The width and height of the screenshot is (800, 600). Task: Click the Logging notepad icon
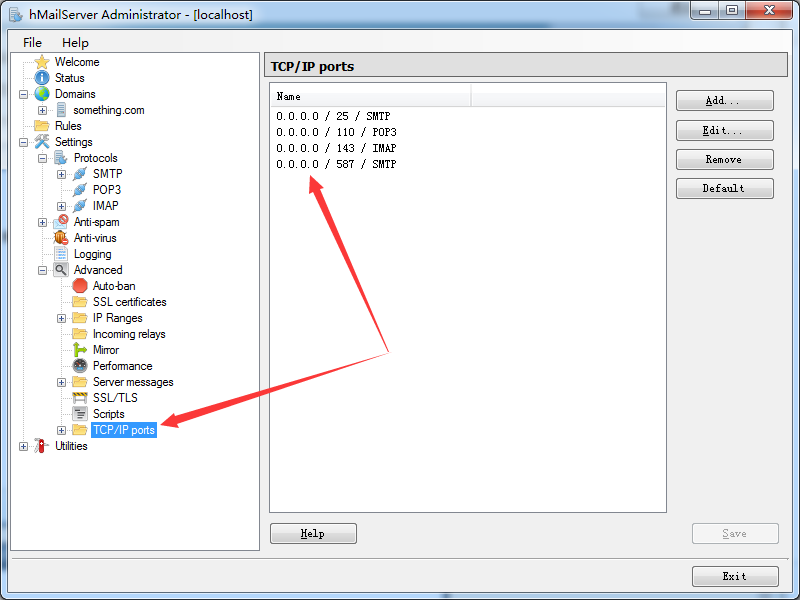[x=61, y=254]
